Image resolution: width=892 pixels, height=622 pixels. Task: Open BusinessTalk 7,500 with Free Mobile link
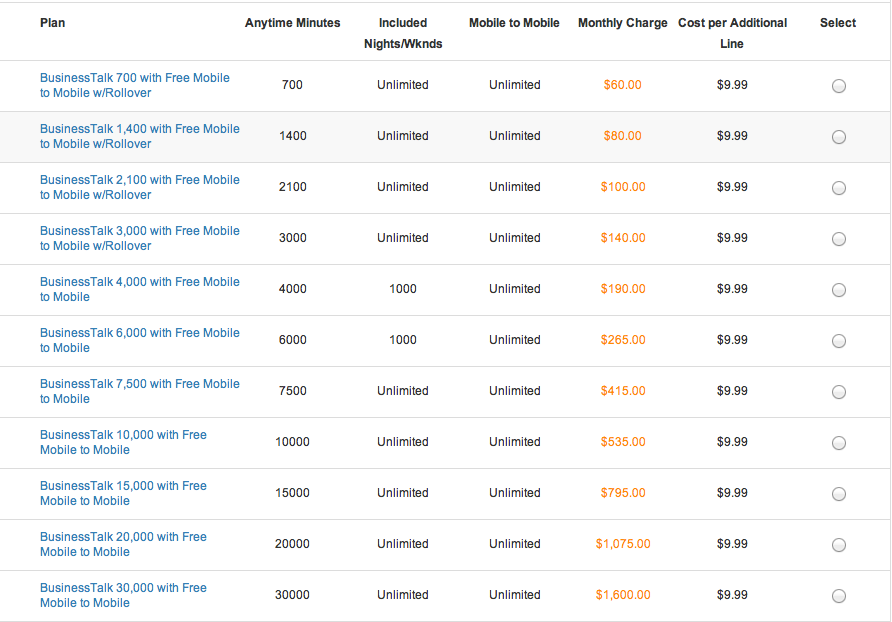(x=140, y=392)
